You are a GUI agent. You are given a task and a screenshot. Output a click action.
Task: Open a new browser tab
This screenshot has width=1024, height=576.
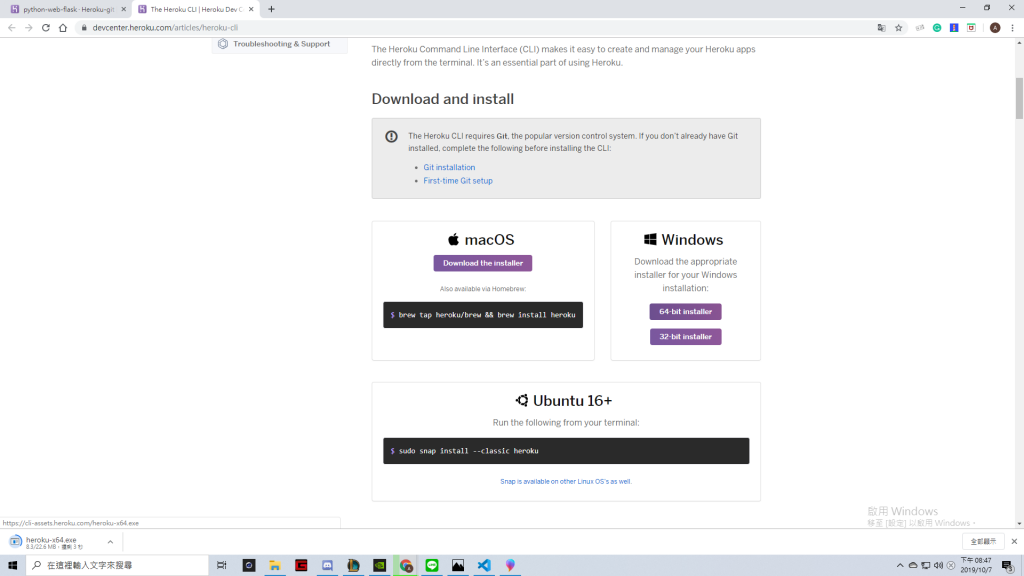click(x=271, y=9)
